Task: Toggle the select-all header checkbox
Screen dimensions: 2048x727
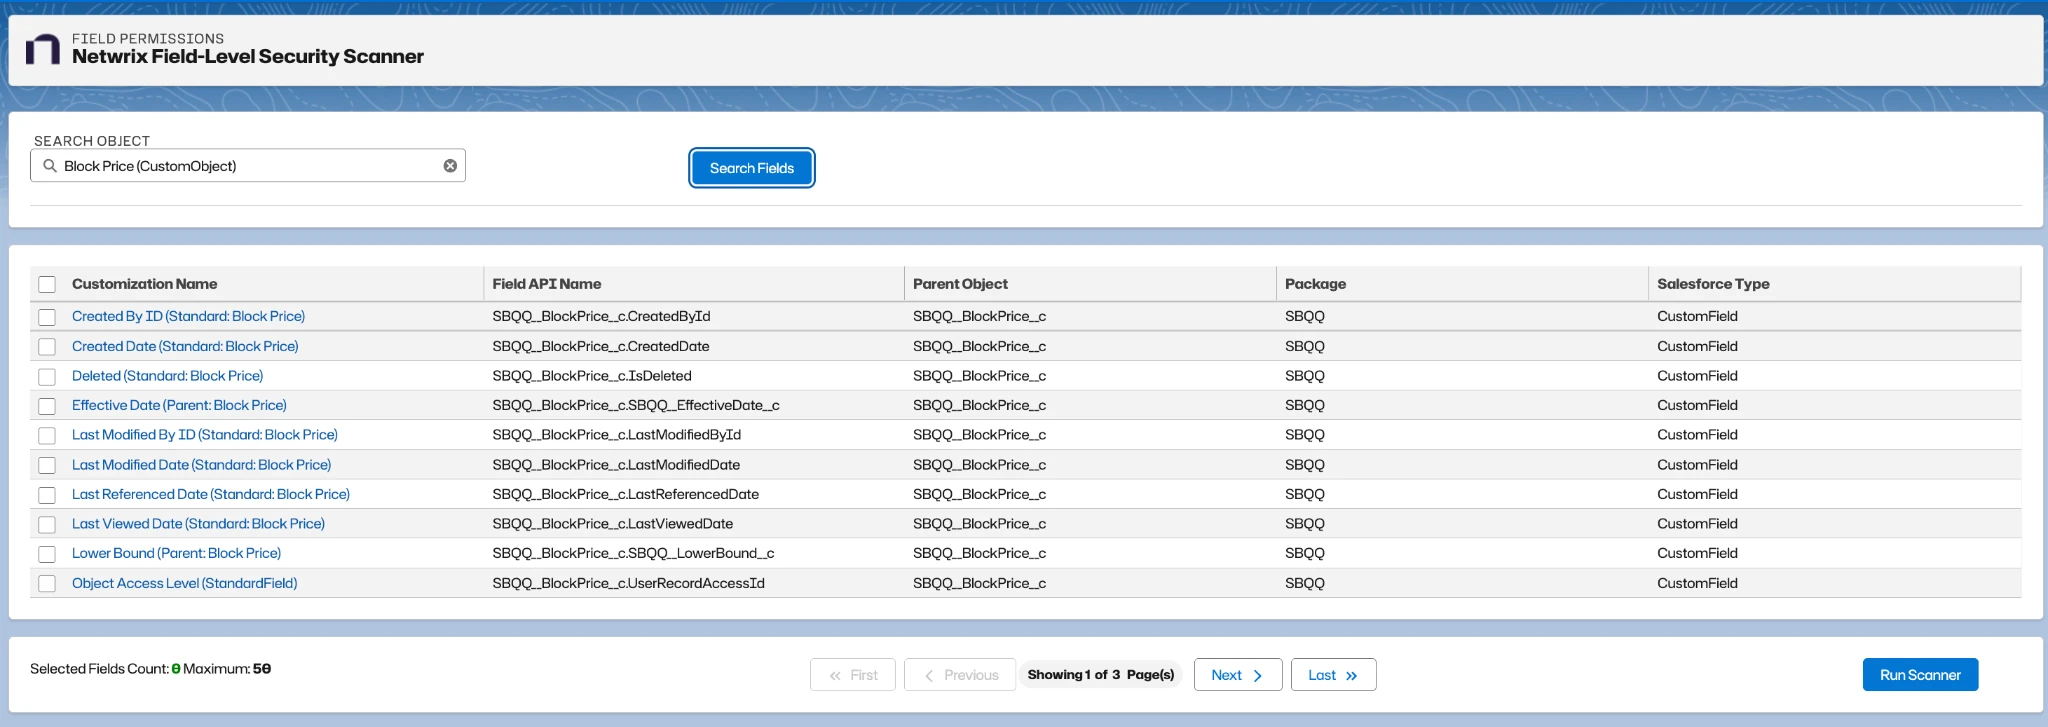Action: pyautogui.click(x=47, y=285)
